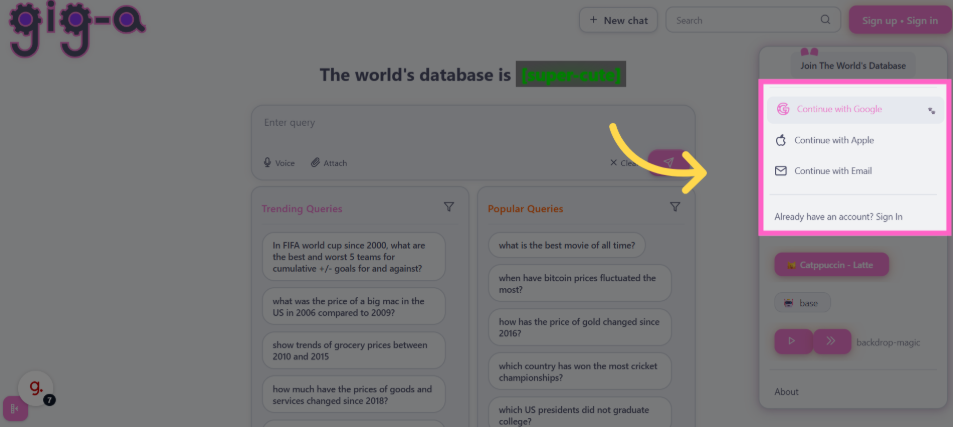Click the gig-a logo
Viewport: 953px width, 427px height.
77,28
